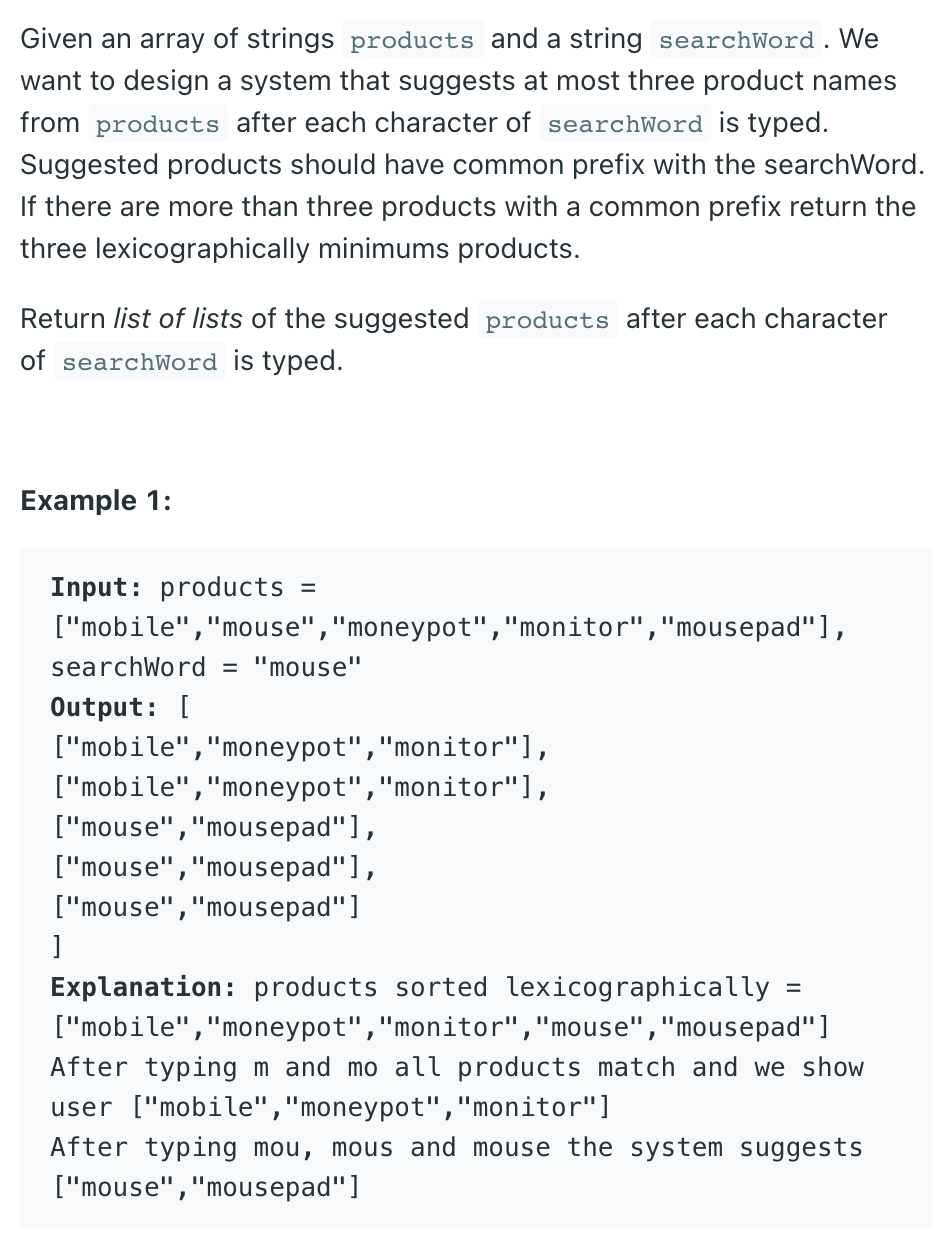The width and height of the screenshot is (952, 1244).
Task: Click the final ["mouse","mousepad"] line at the bottom
Action: click(206, 1187)
